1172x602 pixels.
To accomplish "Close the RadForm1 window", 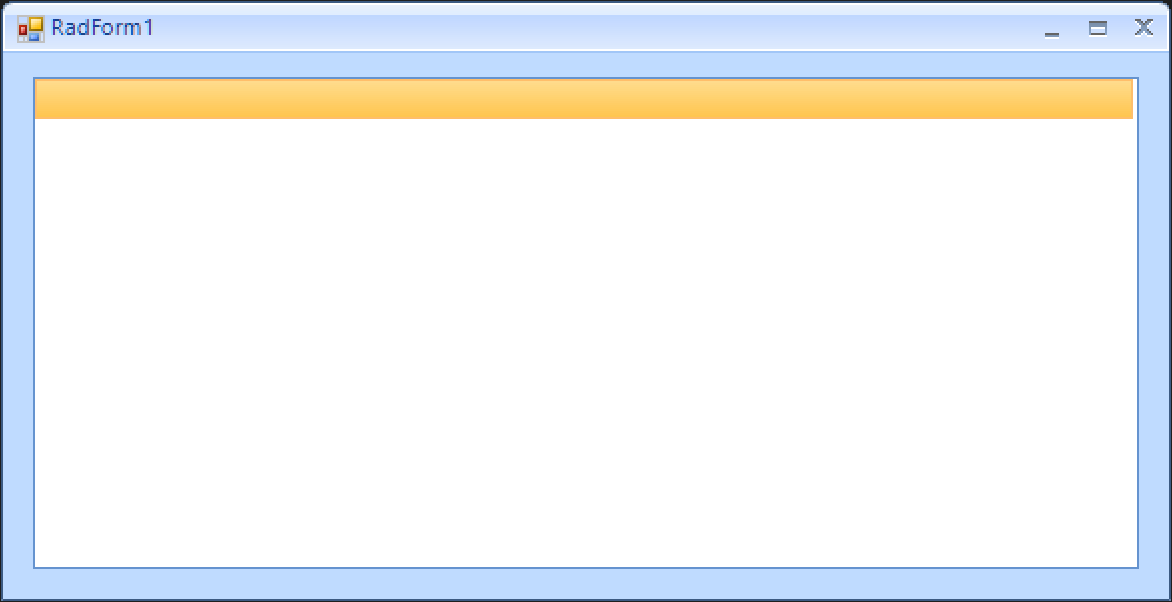I will [1144, 28].
